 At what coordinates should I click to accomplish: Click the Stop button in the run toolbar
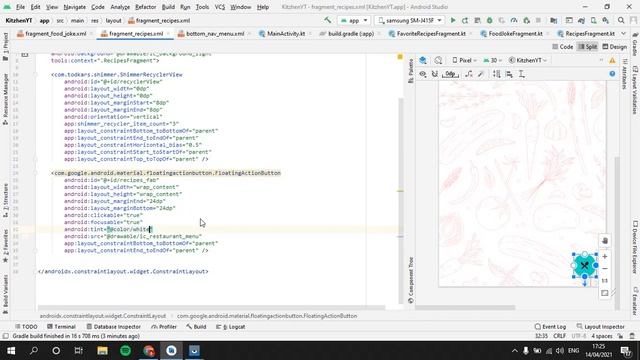tap(538, 20)
